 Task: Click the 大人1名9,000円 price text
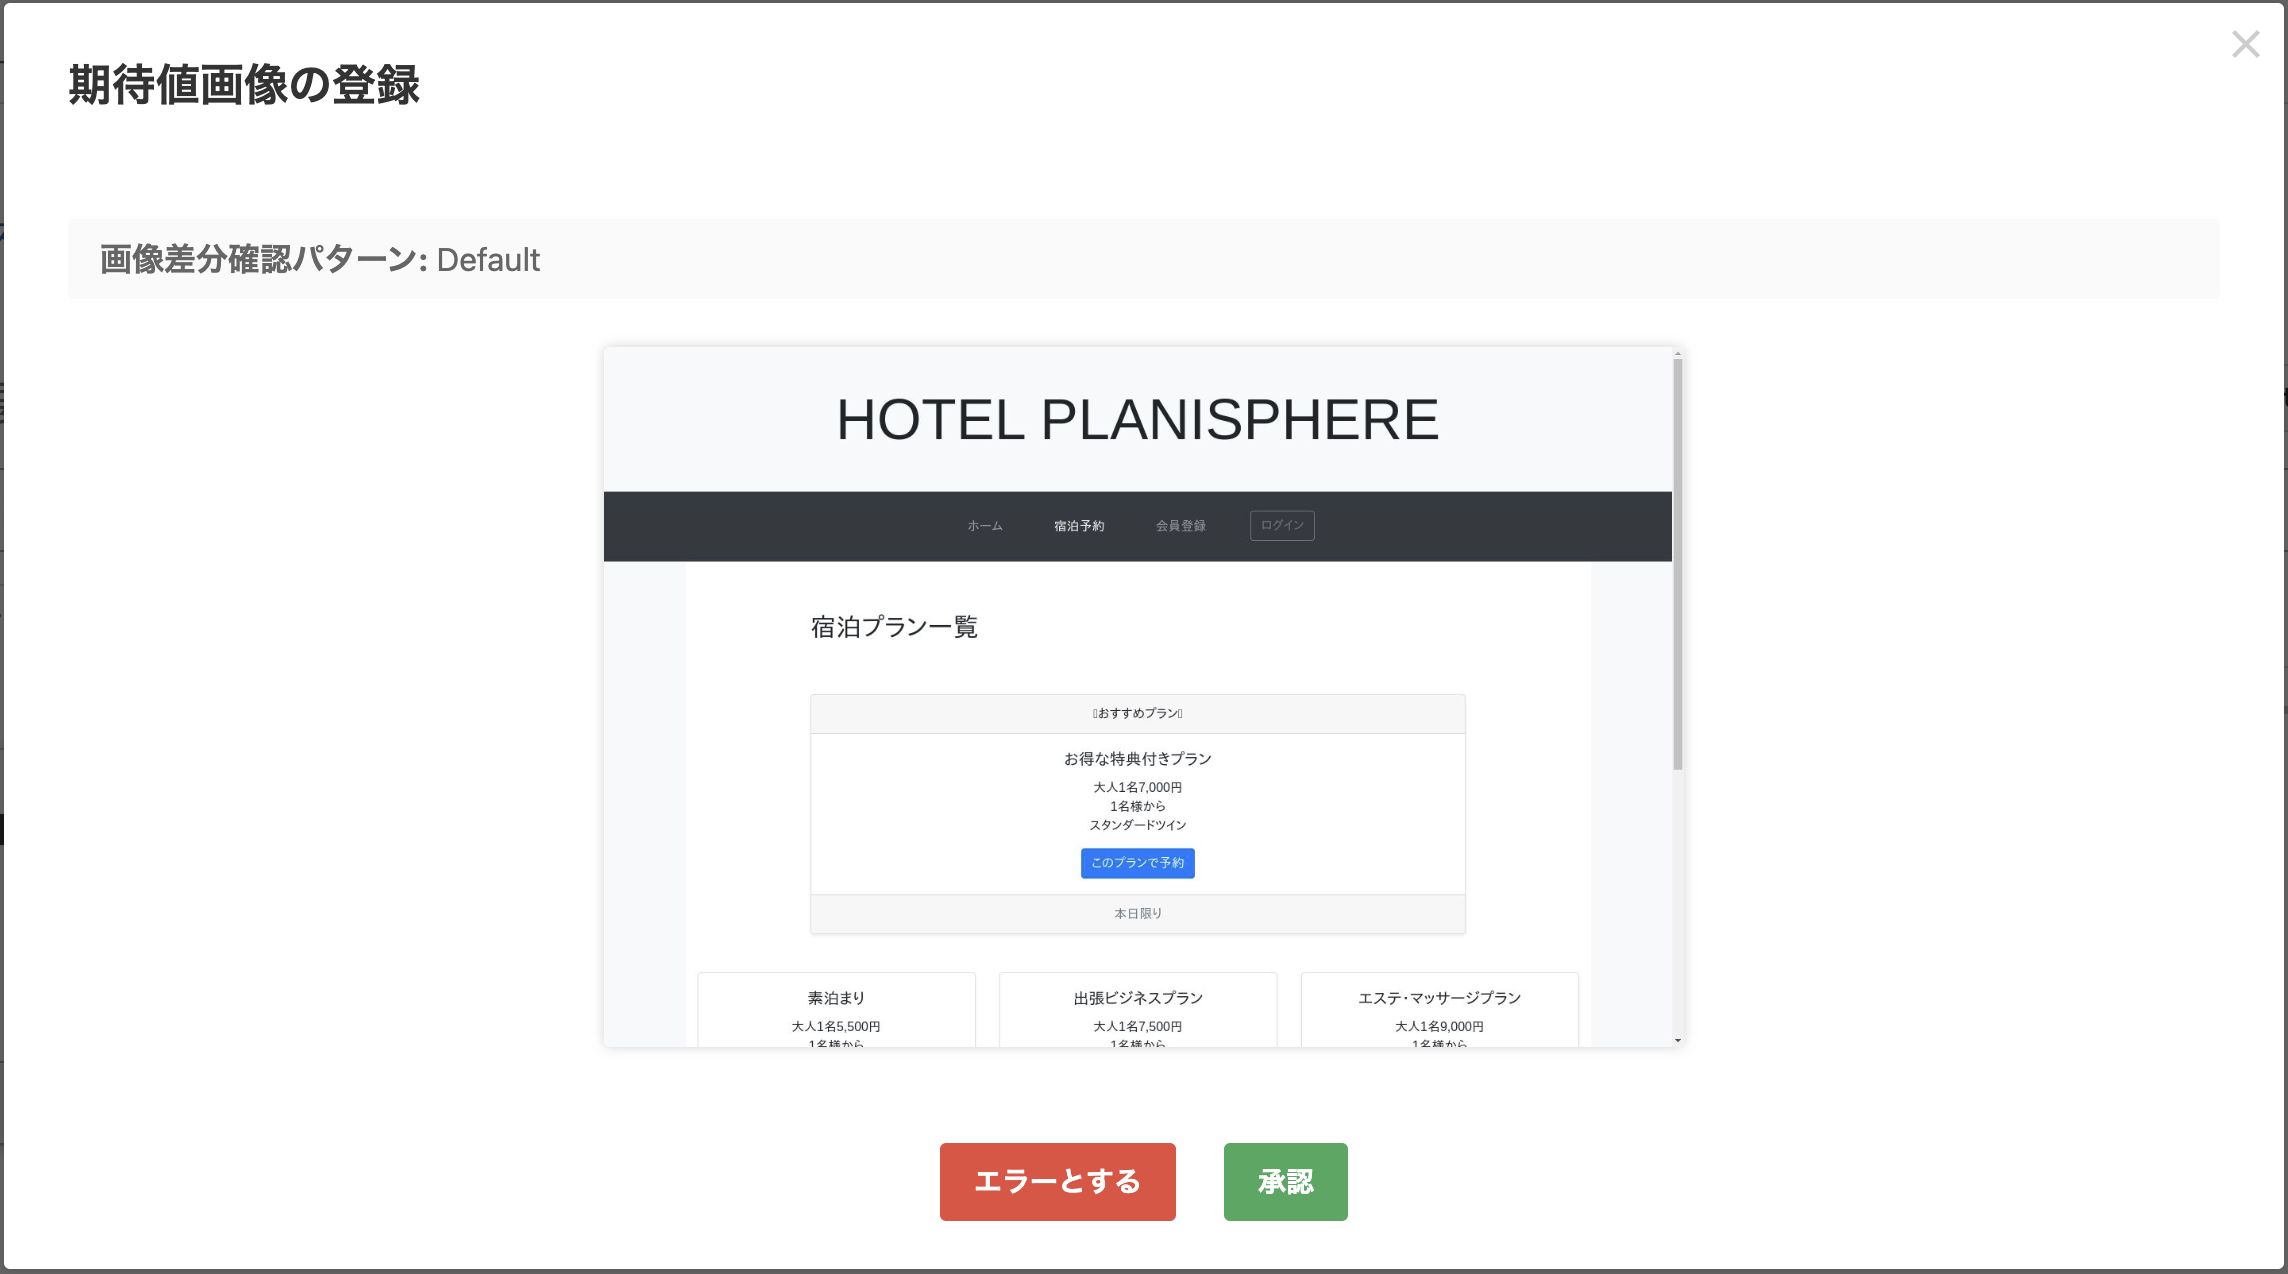tap(1439, 1027)
